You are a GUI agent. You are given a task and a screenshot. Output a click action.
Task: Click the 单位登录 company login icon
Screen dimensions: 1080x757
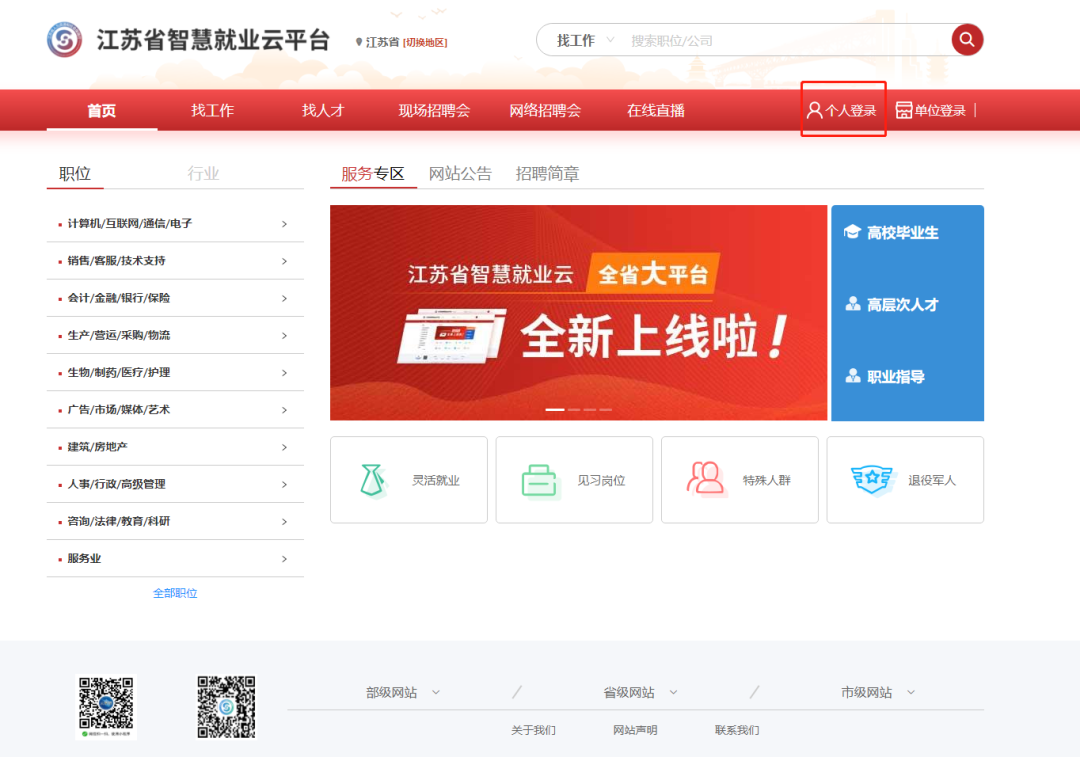(x=904, y=110)
